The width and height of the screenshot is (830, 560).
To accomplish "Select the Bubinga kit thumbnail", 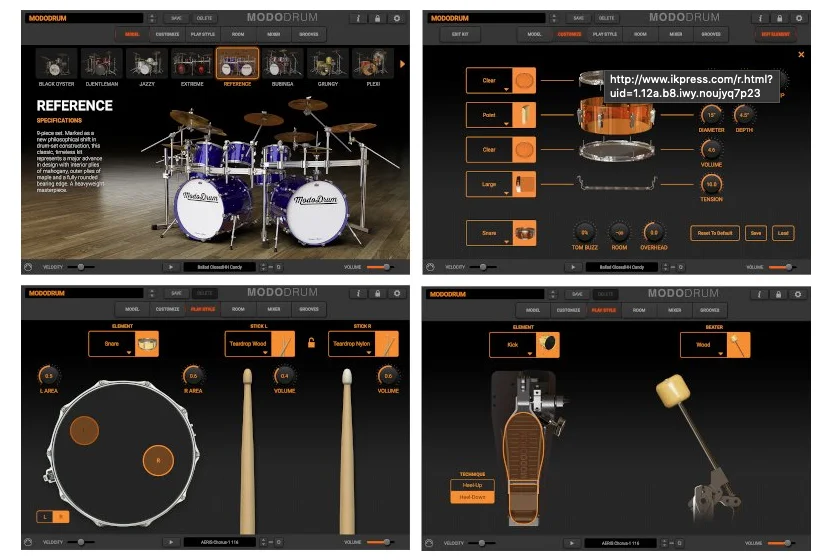I will coord(283,64).
